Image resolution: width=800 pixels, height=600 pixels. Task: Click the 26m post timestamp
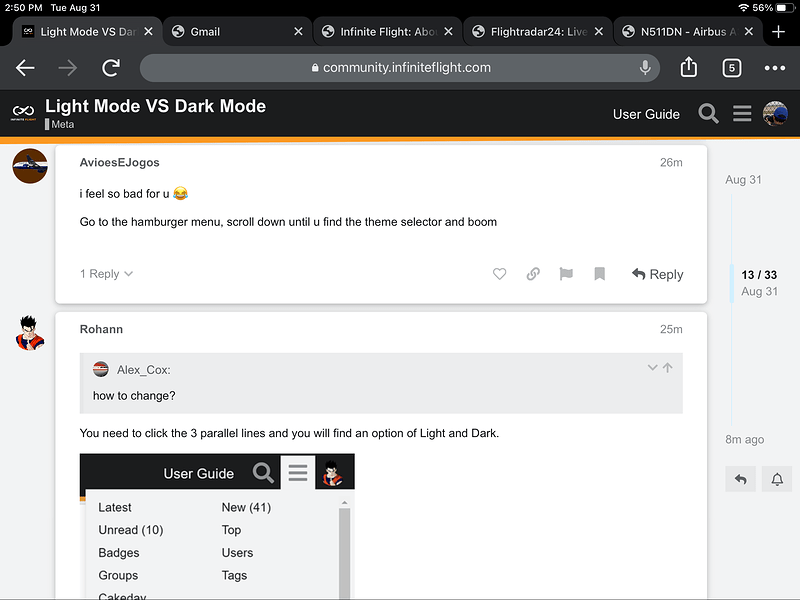pos(671,162)
